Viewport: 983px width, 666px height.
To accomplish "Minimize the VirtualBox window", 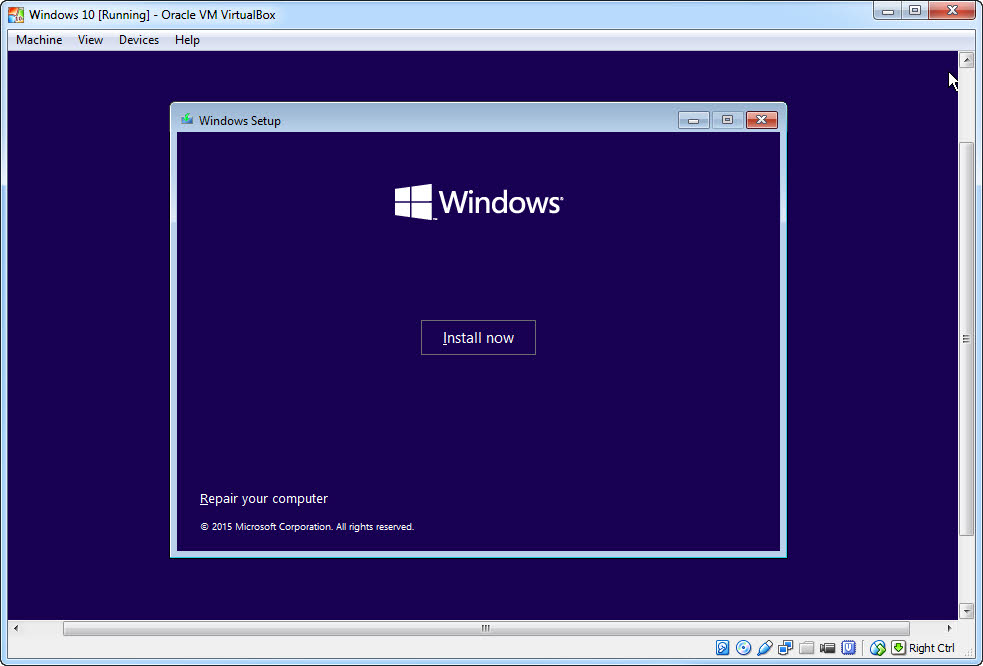I will click(x=887, y=11).
